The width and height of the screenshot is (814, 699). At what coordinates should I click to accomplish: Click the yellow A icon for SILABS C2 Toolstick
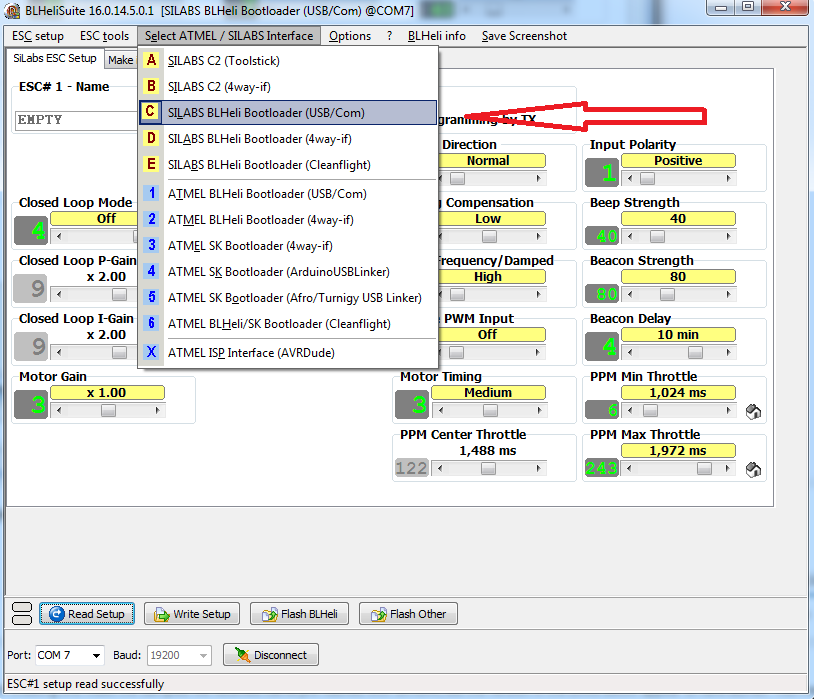151,60
